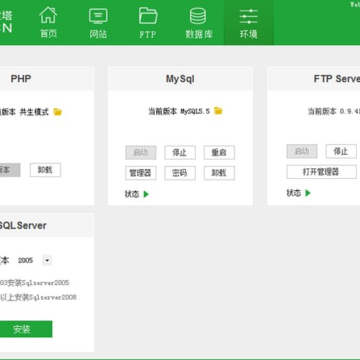This screenshot has height=360, width=360.
Task: Open the PHP folder icon beside 共生模式
Action: click(x=58, y=112)
